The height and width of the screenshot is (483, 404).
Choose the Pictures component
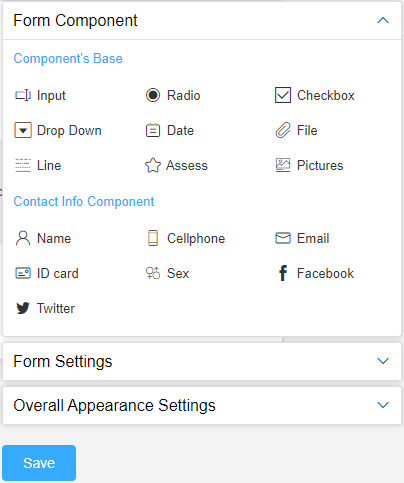coord(309,165)
